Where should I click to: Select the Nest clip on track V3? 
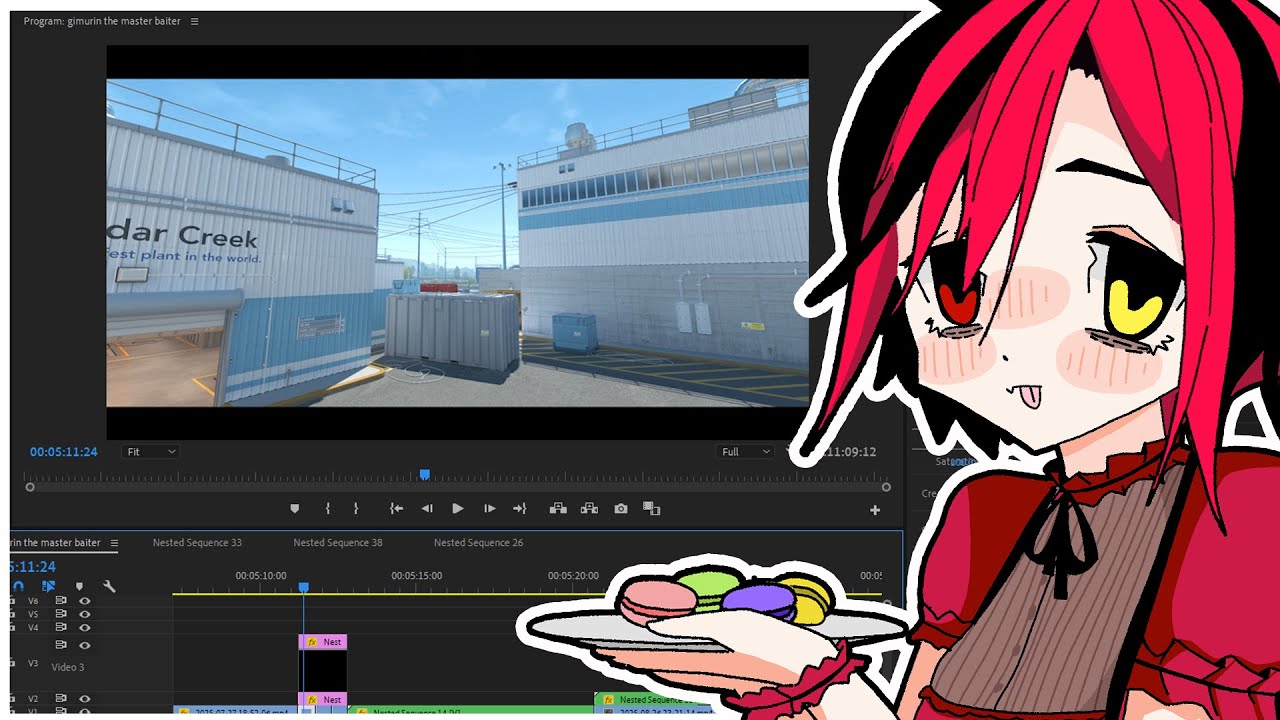click(323, 642)
